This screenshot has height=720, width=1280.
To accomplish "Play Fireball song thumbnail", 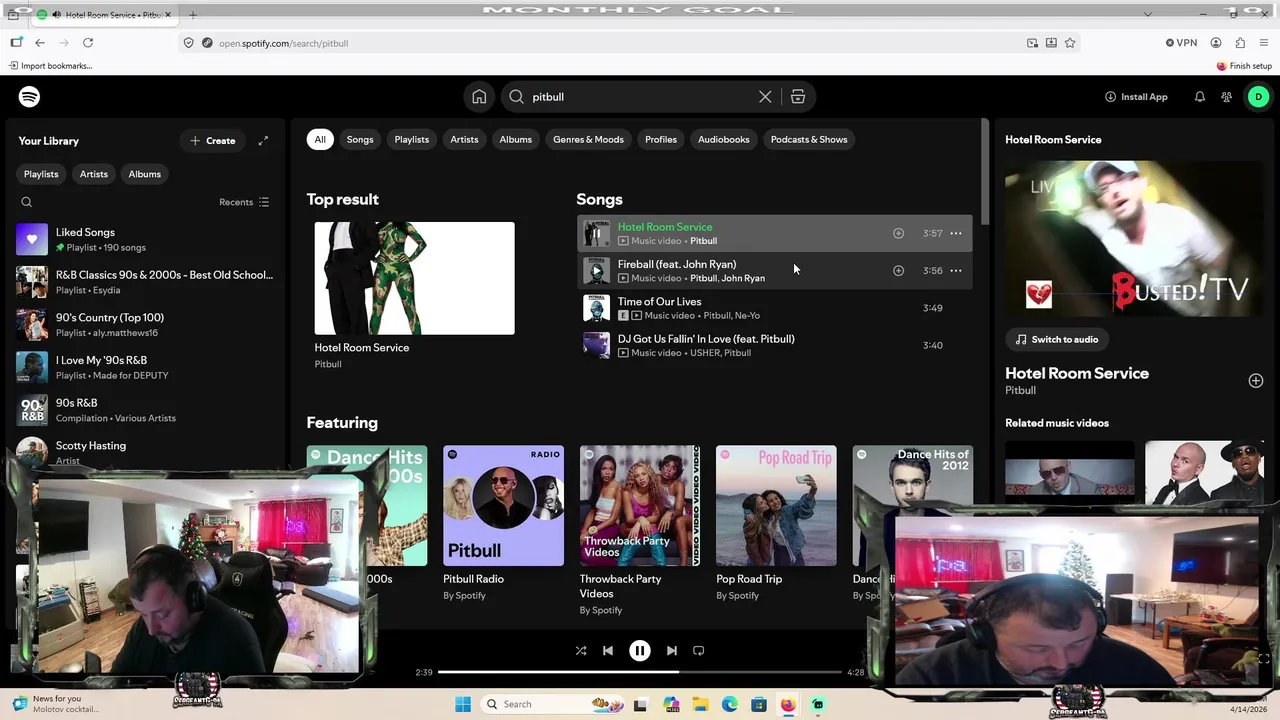I will point(597,271).
